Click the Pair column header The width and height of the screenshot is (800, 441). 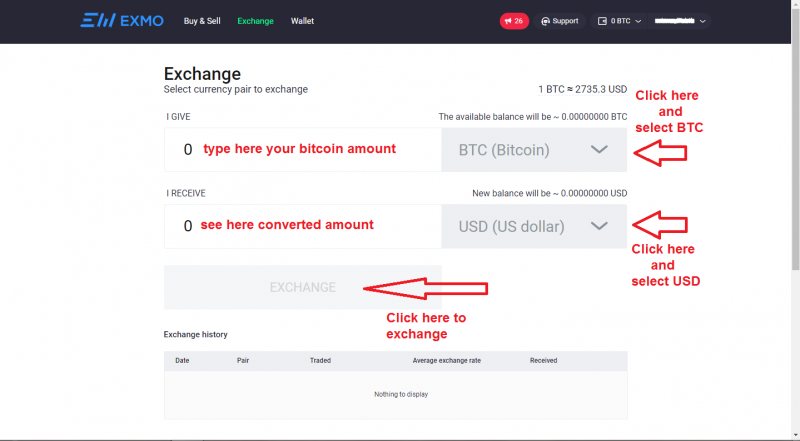pyautogui.click(x=243, y=360)
